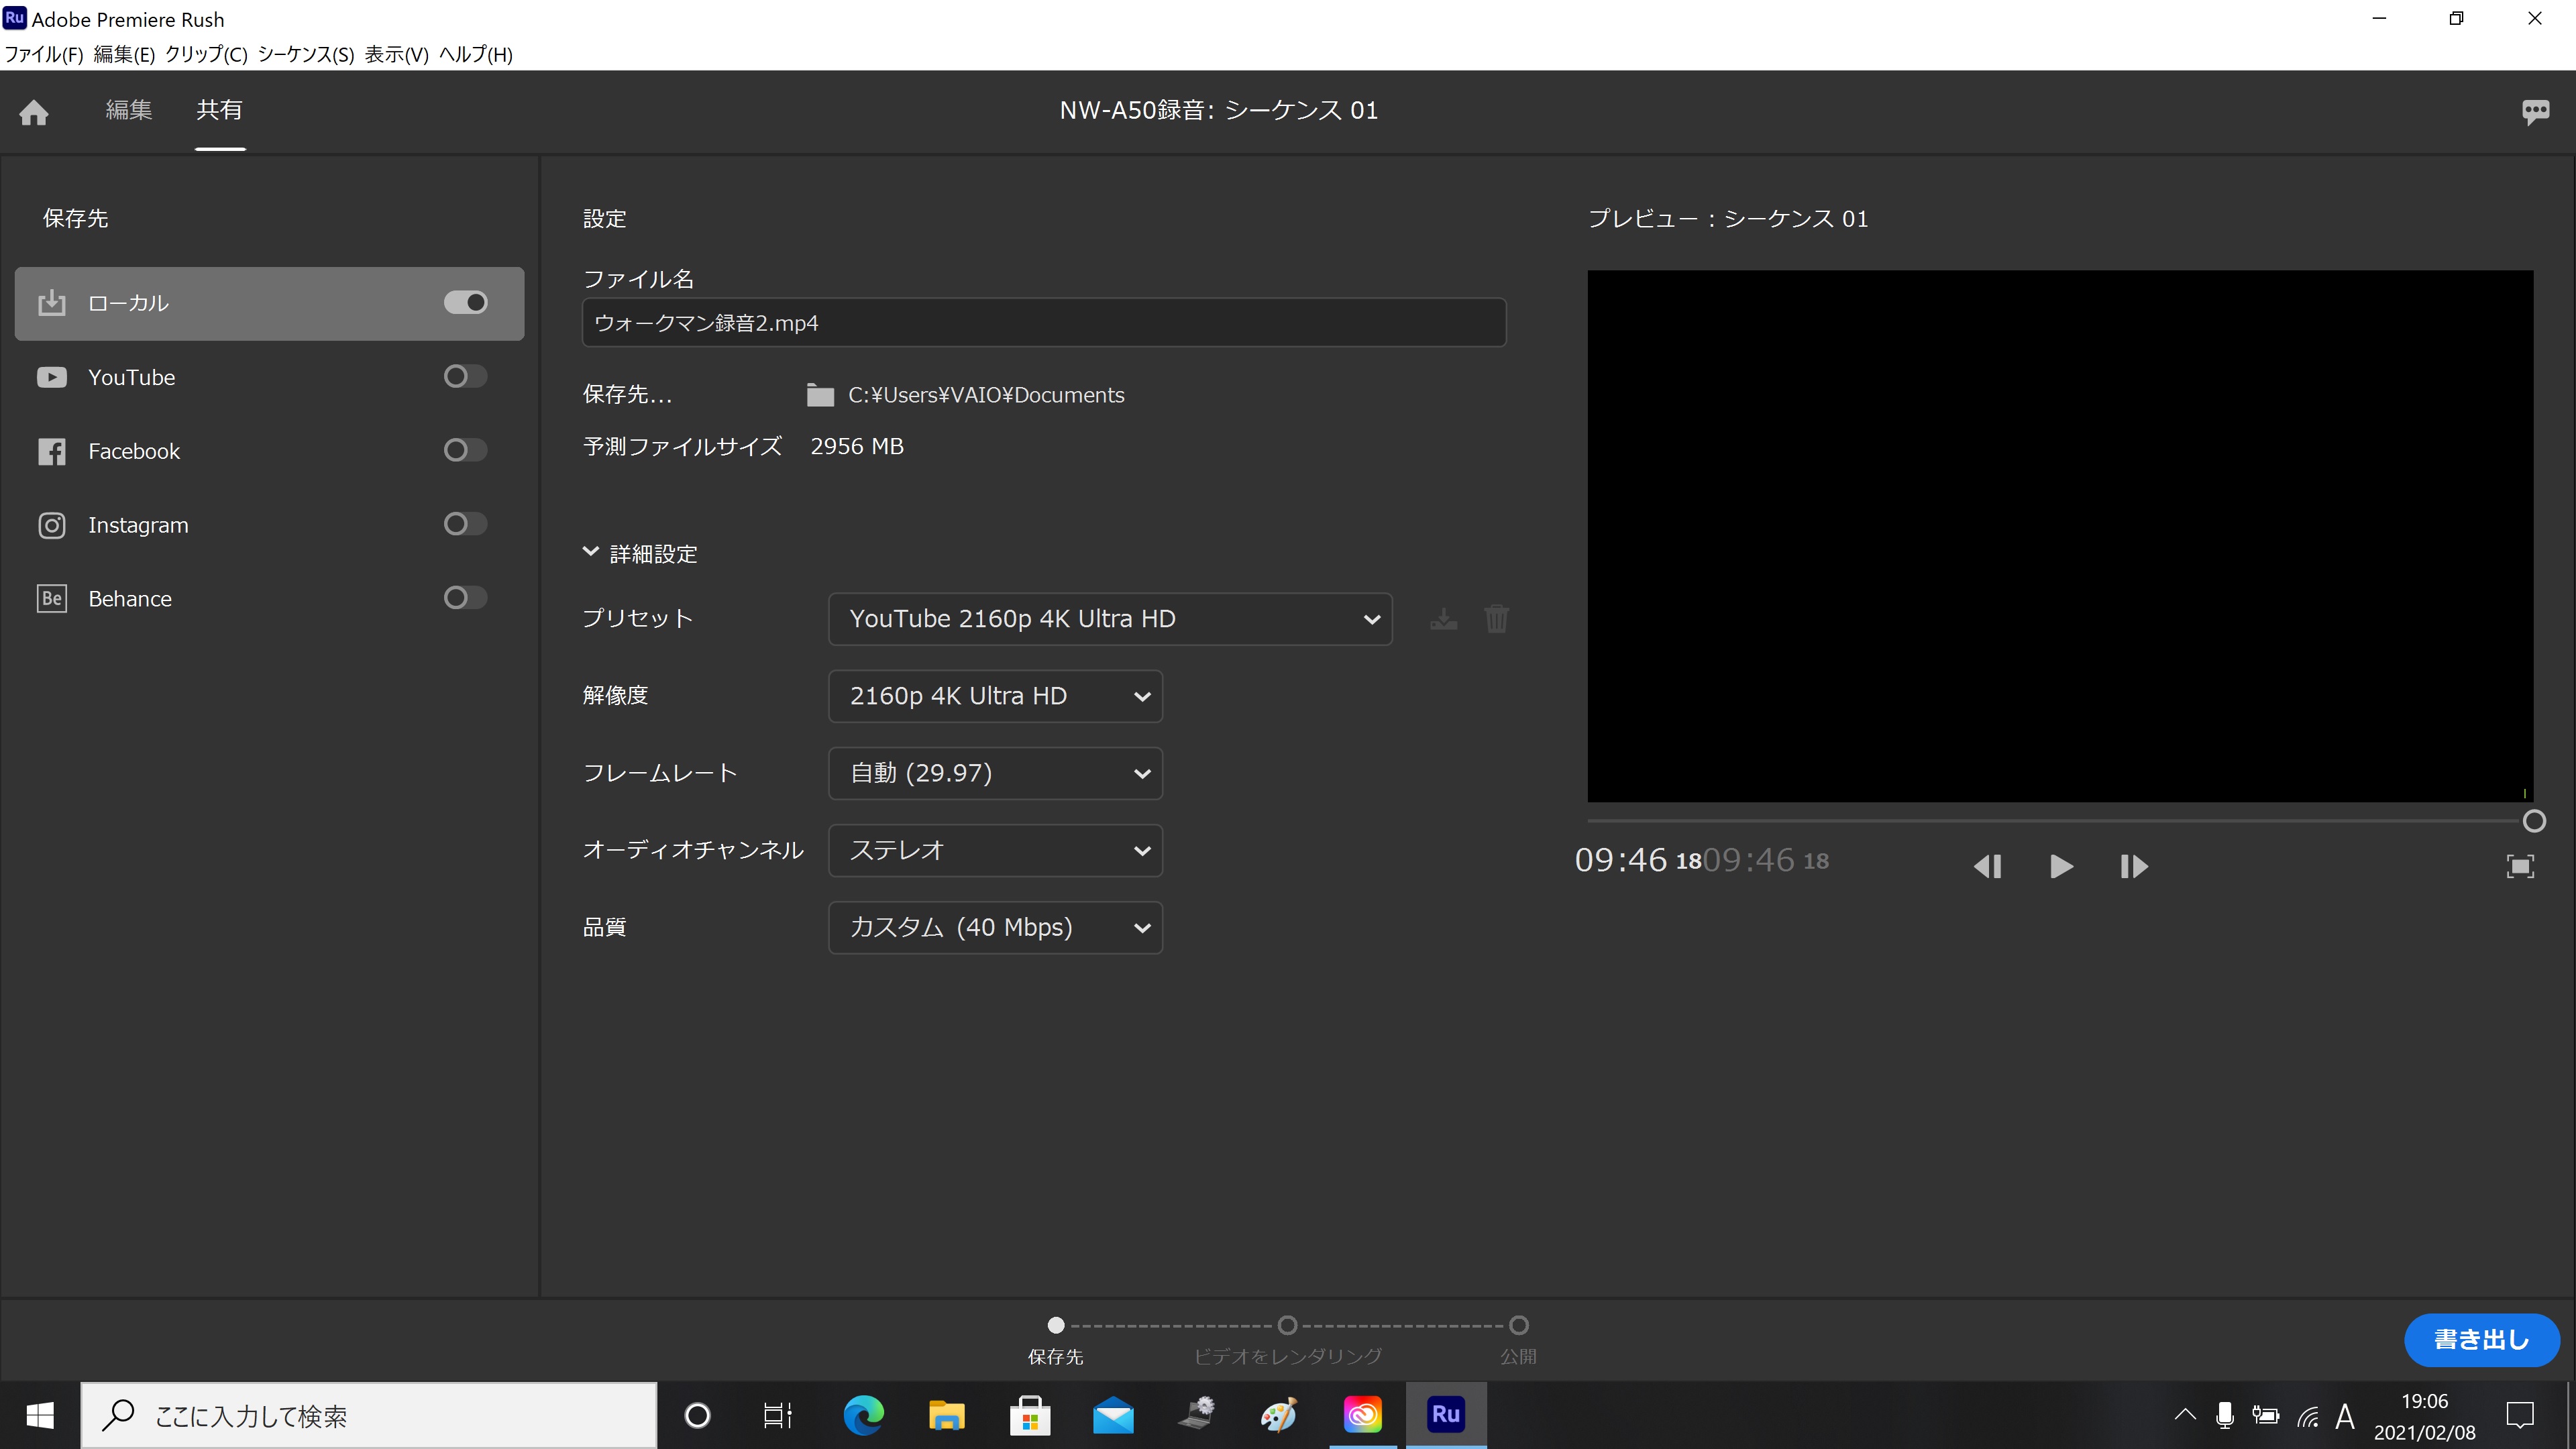Open the Frame rate dropdown 自動 (29.97)
The image size is (2576, 1449).
(x=995, y=773)
